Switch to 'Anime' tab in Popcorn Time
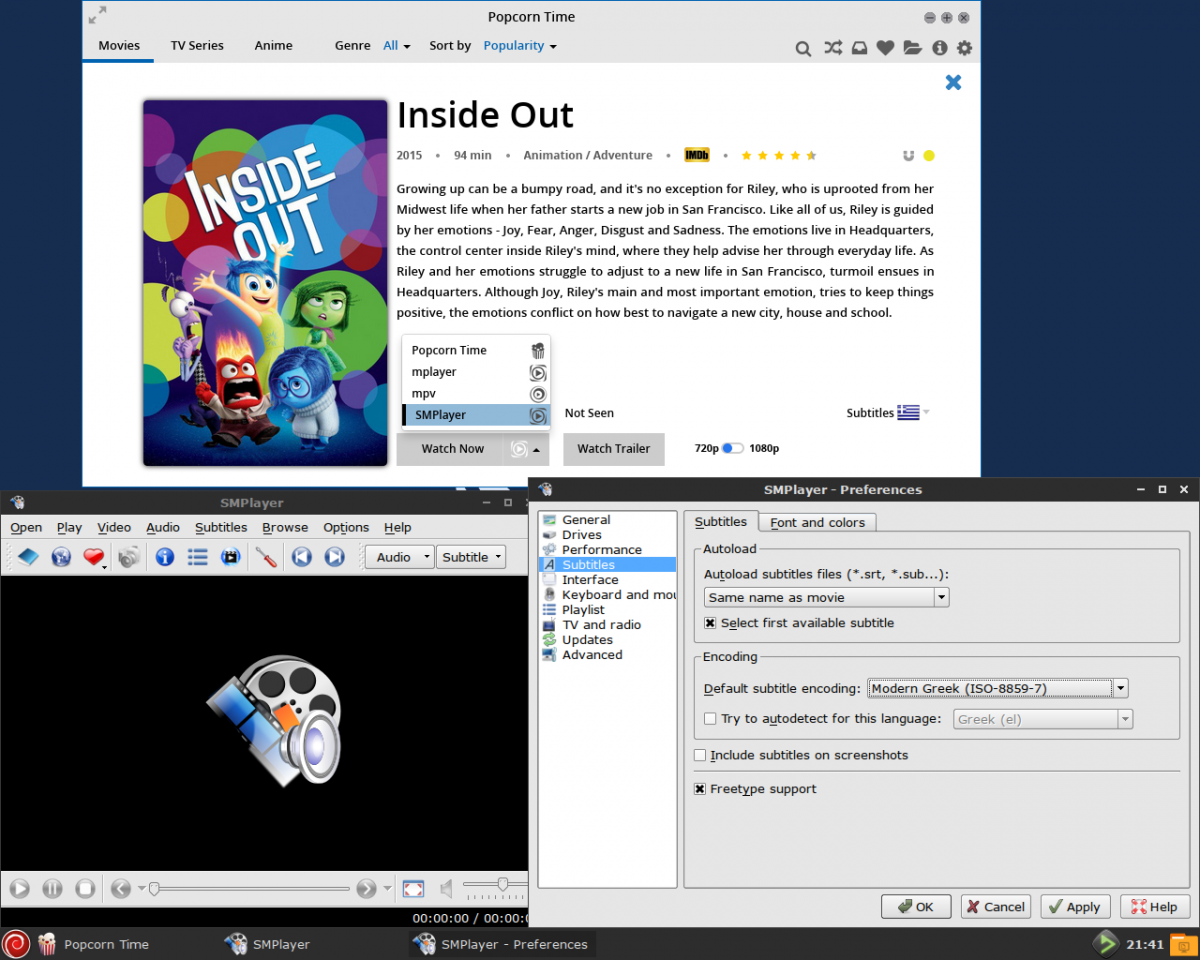Screen dimensions: 1200x960 (x=273, y=45)
